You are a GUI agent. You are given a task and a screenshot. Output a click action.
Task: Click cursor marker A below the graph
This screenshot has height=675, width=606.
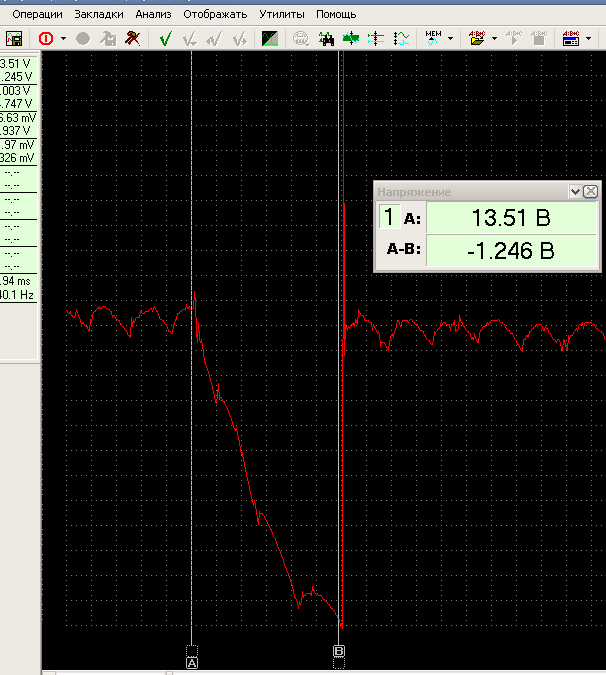192,661
